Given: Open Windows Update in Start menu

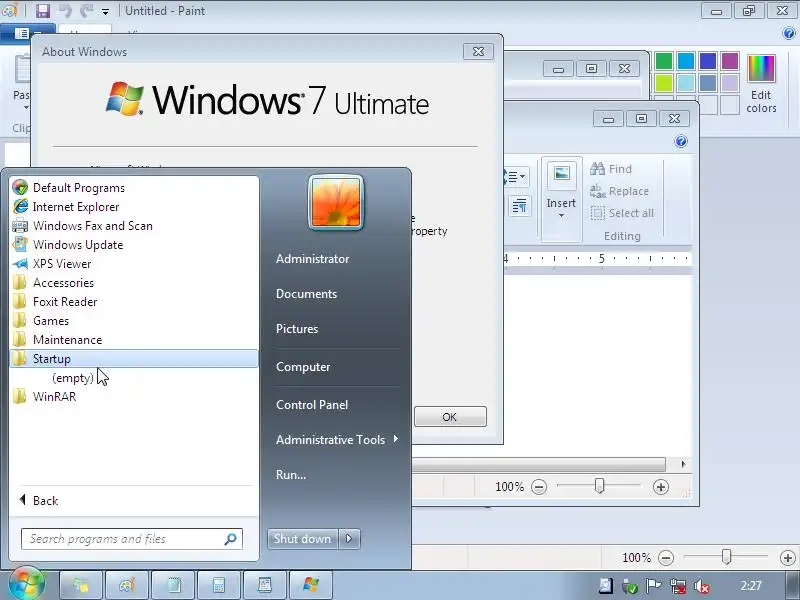Looking at the screenshot, I should point(134,245).
